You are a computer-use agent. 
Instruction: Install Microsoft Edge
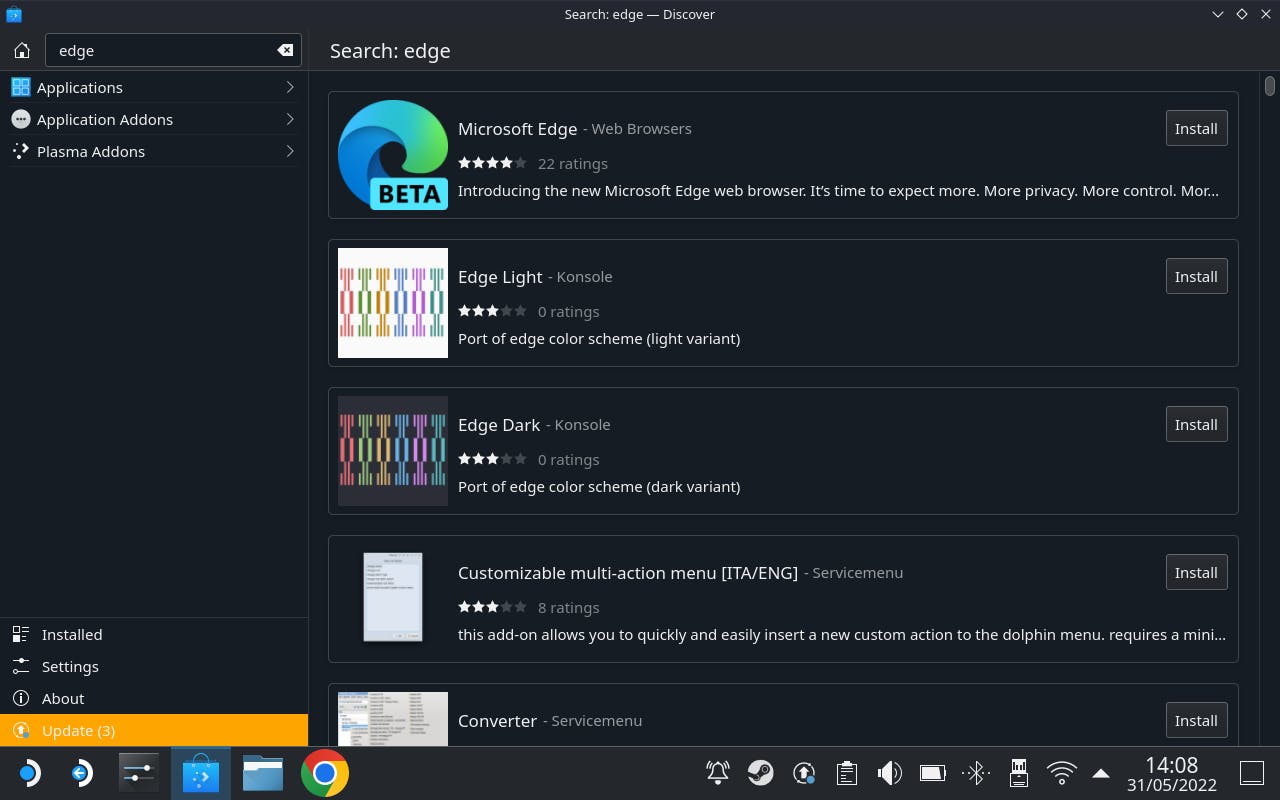(x=1196, y=128)
